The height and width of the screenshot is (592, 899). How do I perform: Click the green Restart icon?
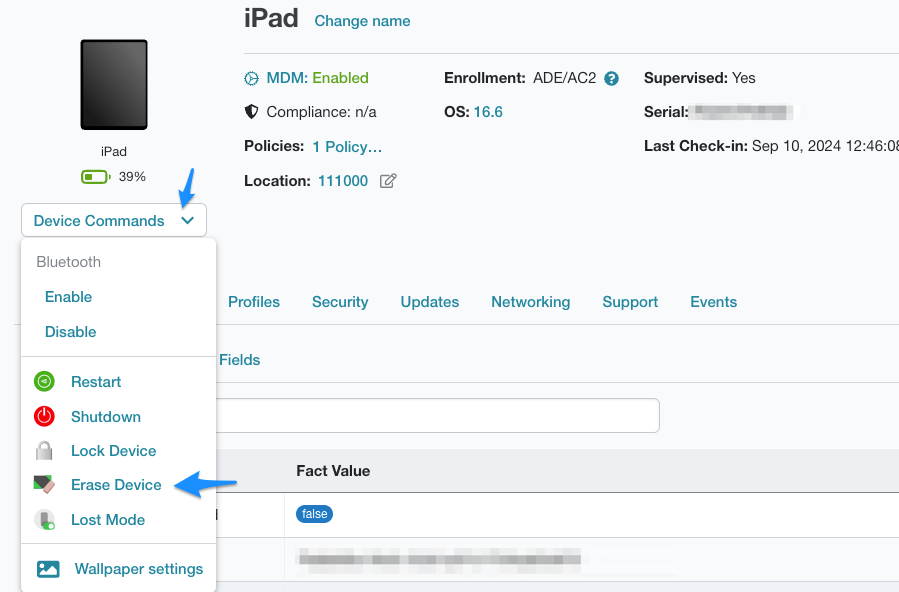(x=44, y=382)
